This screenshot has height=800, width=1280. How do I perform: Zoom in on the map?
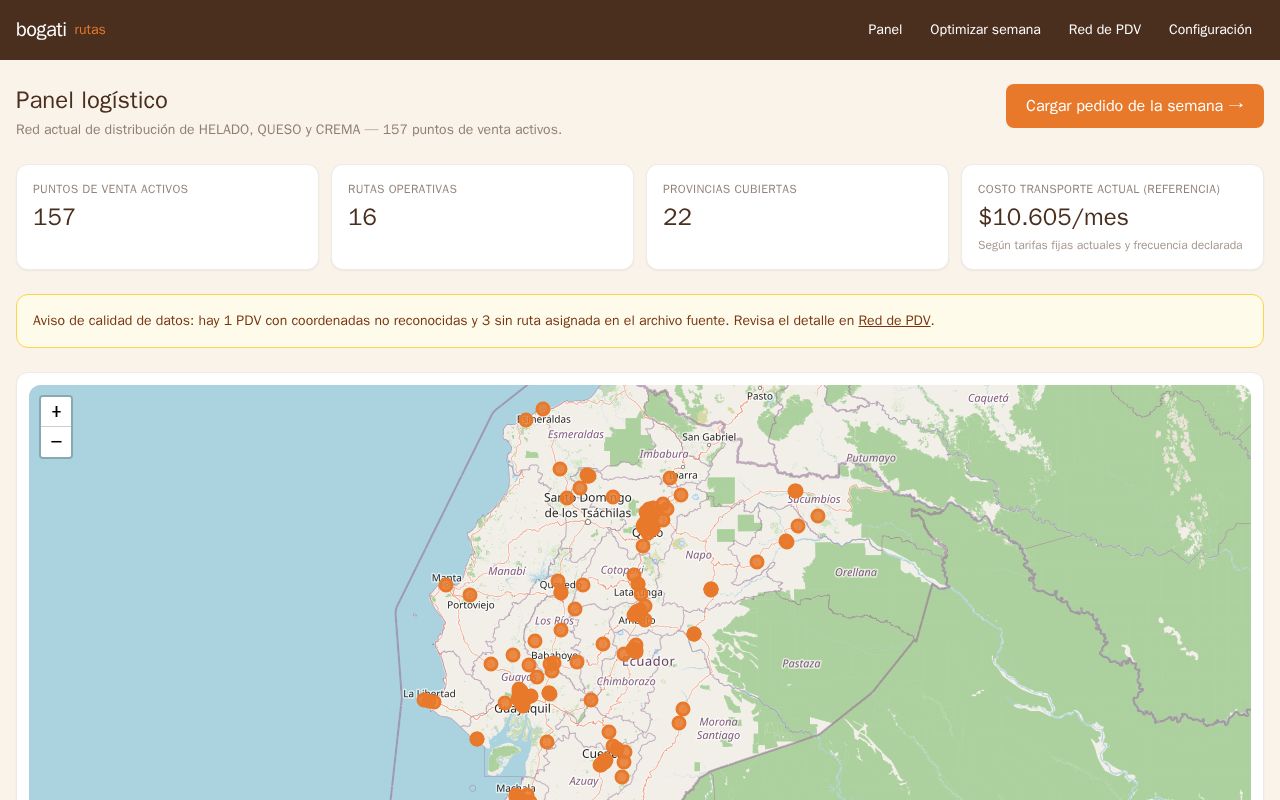(56, 412)
